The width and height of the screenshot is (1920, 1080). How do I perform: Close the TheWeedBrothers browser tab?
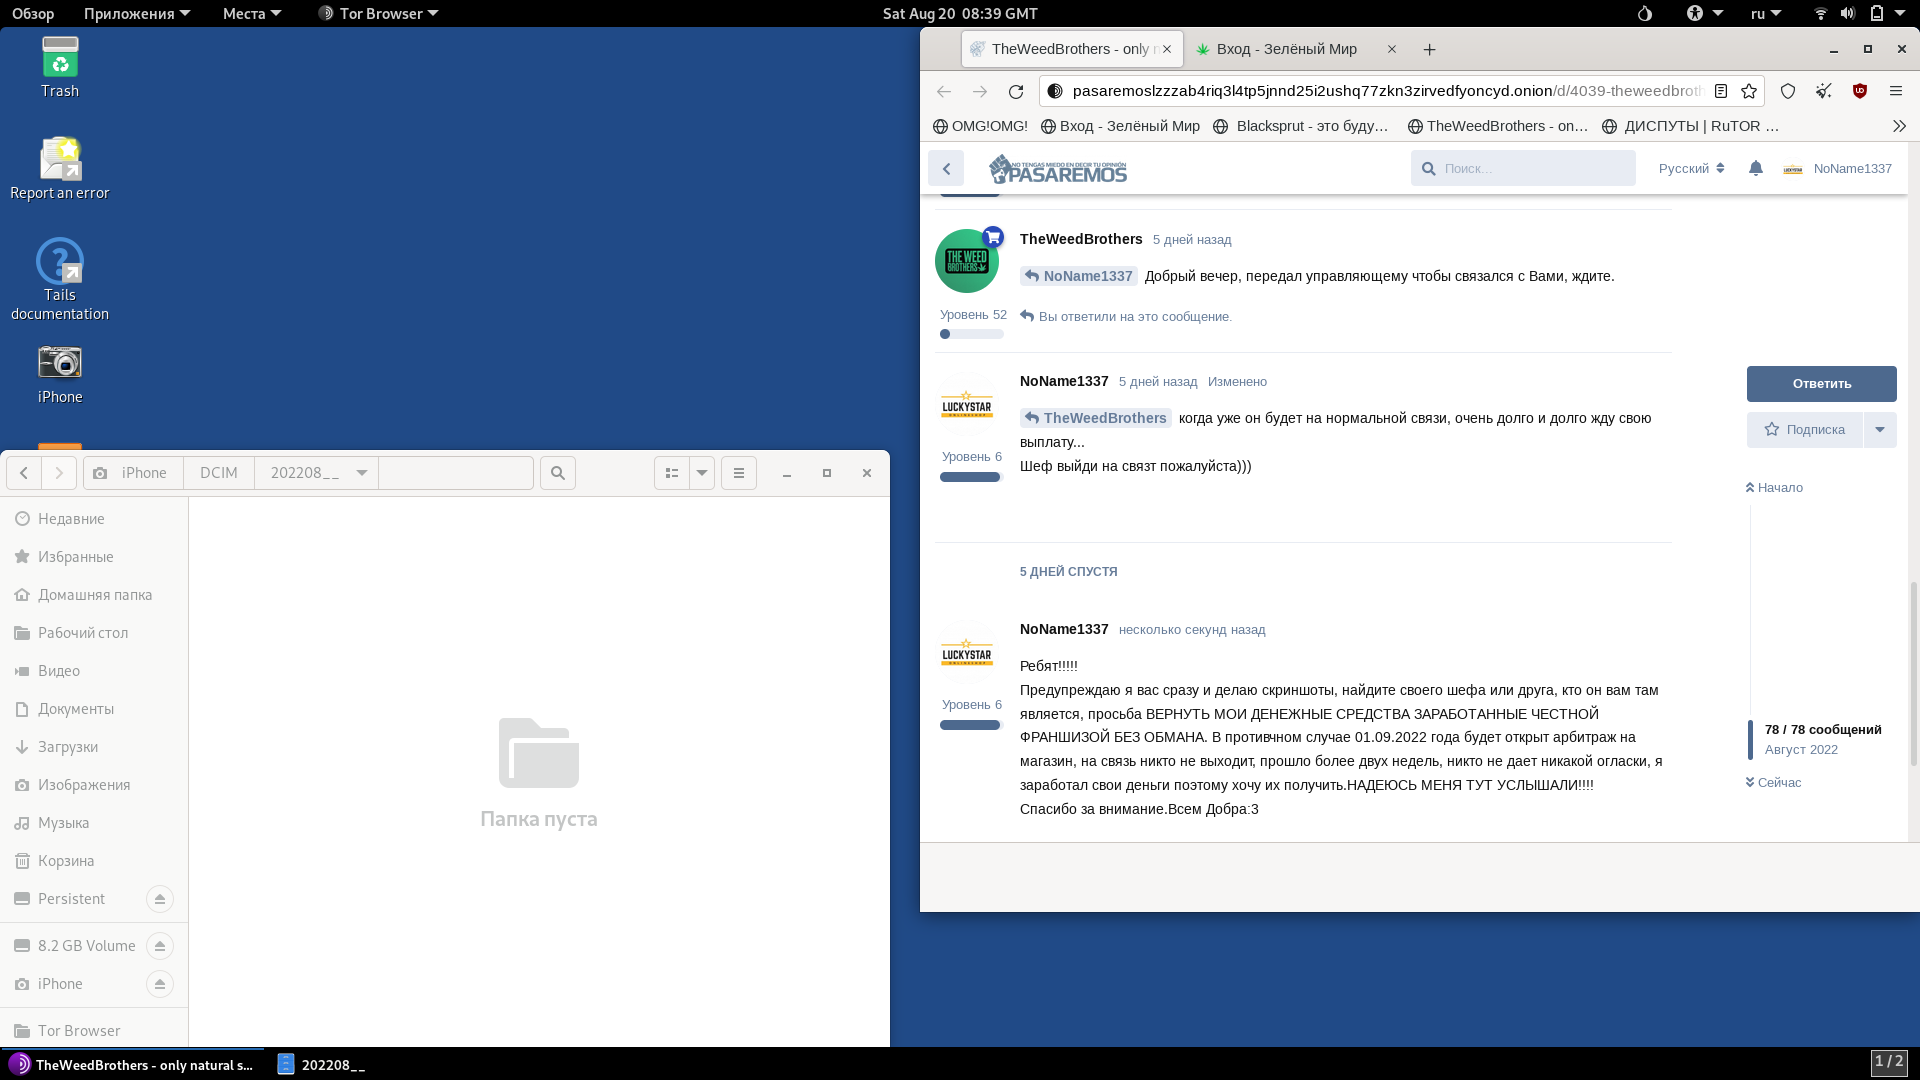tap(1167, 49)
